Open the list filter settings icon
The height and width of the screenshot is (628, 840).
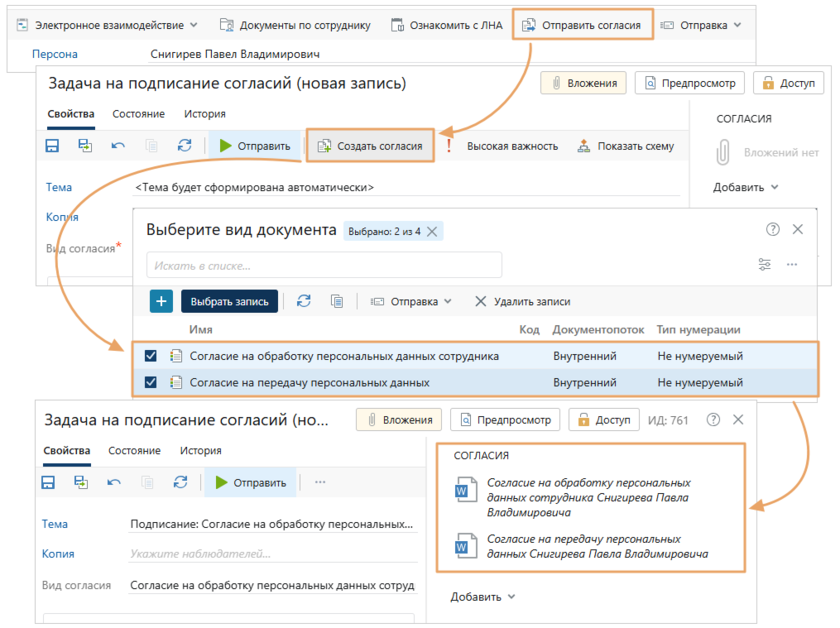pyautogui.click(x=765, y=264)
